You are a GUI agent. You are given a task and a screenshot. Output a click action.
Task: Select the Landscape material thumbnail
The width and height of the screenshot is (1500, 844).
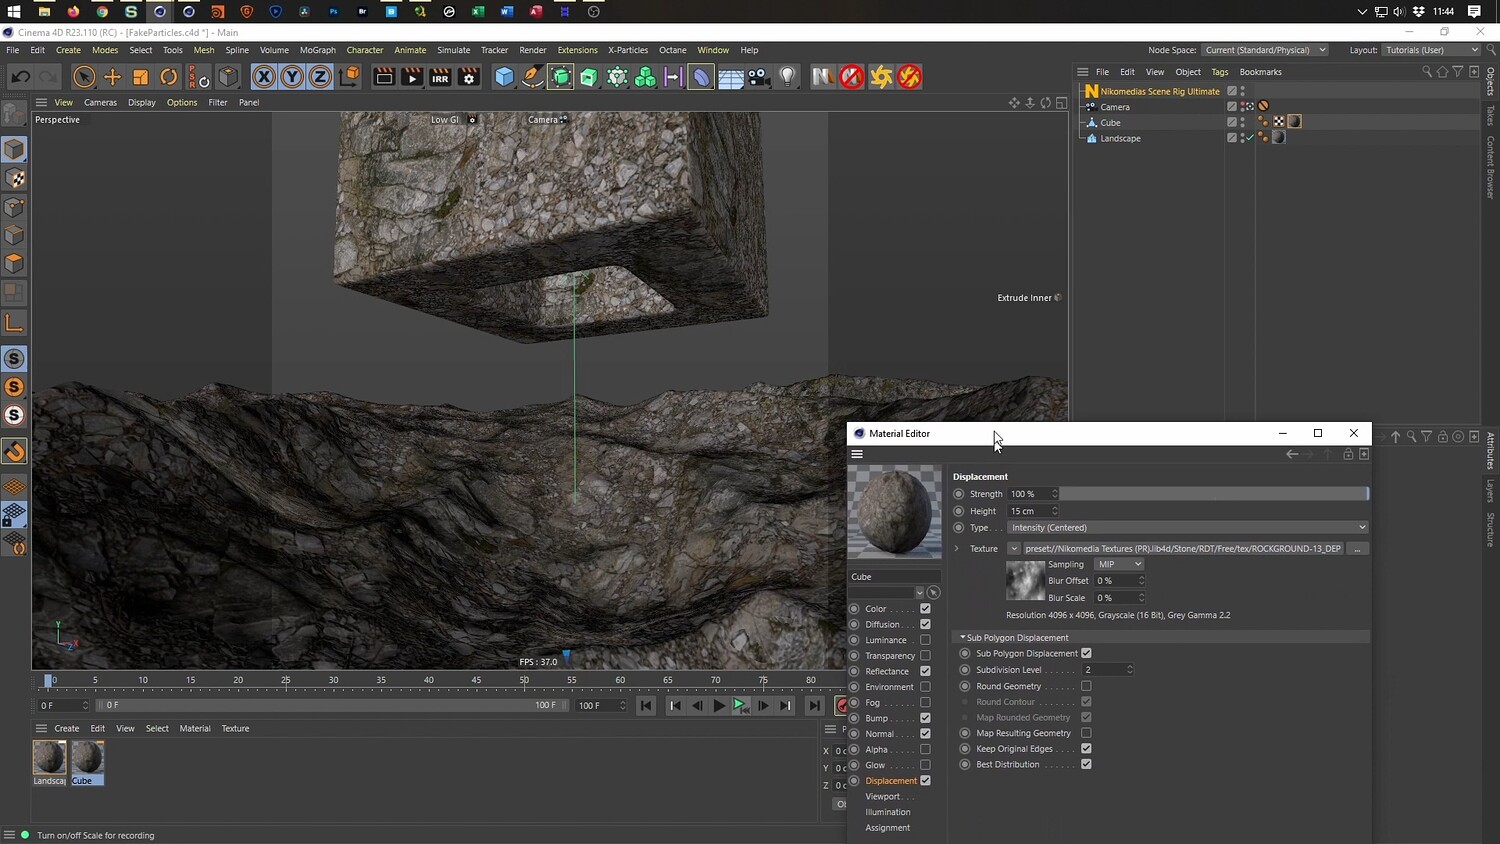click(x=49, y=758)
